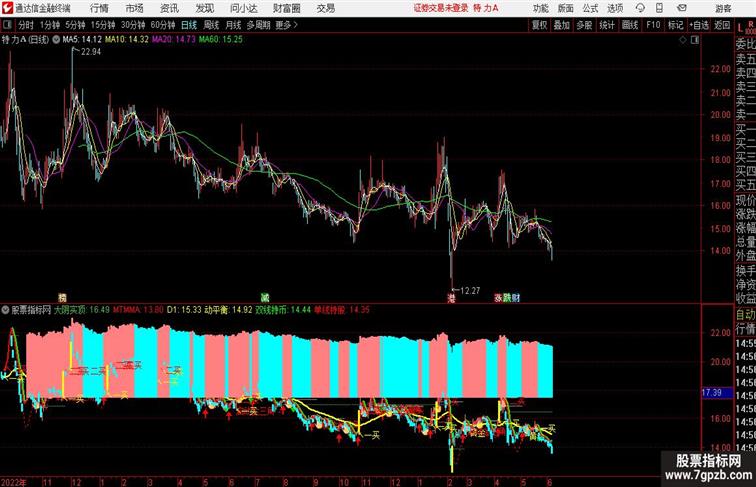Click the 榜 info marker on chart
This screenshot has height=487, width=756.
[62, 298]
